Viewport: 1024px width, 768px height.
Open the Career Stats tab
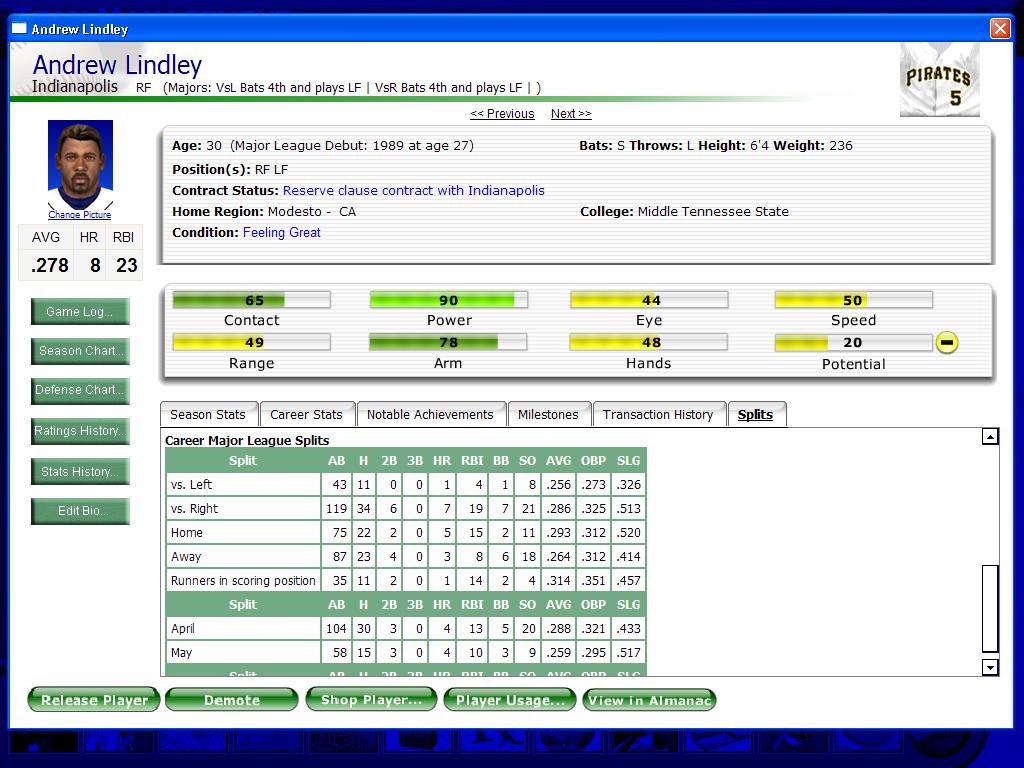(307, 415)
